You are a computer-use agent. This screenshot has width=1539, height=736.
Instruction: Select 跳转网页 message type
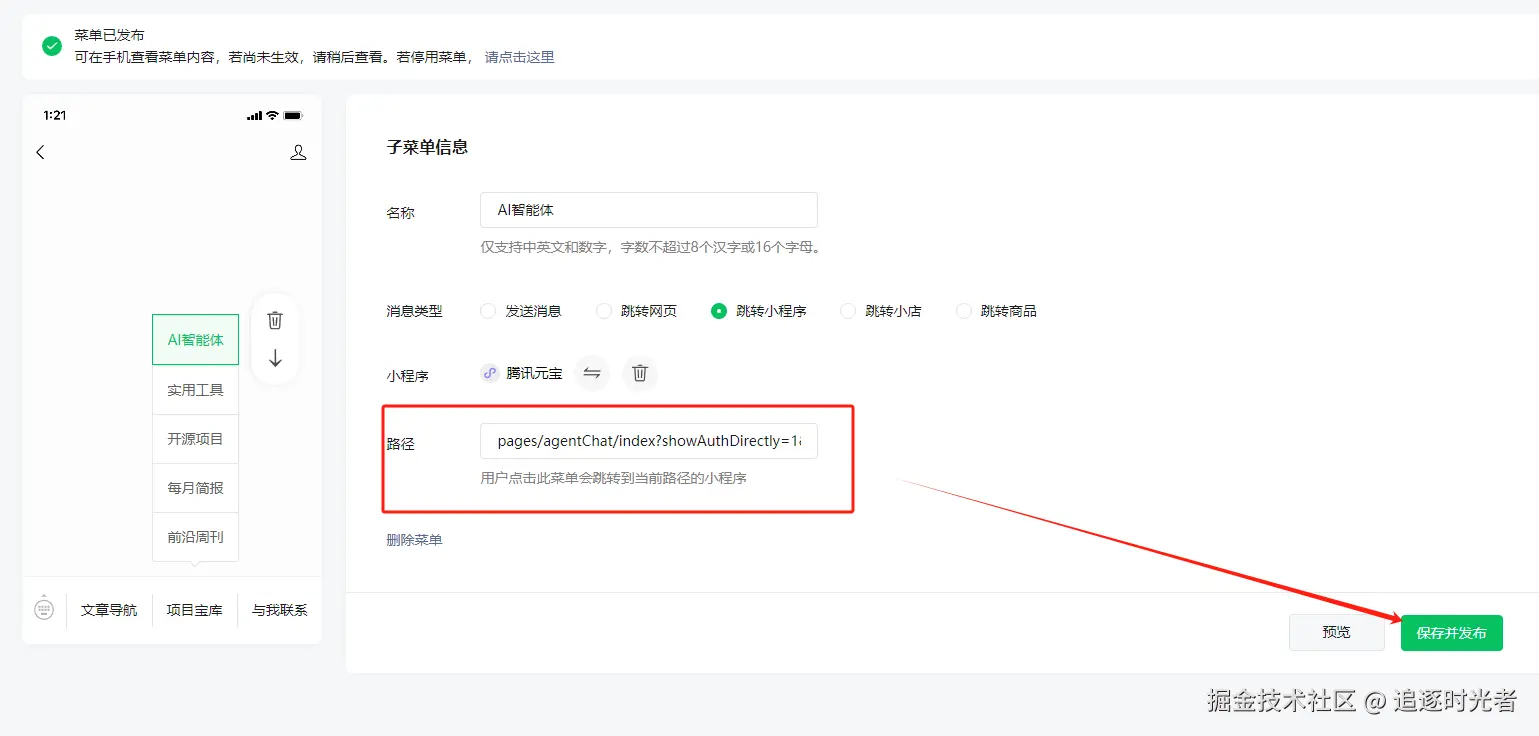coord(604,311)
